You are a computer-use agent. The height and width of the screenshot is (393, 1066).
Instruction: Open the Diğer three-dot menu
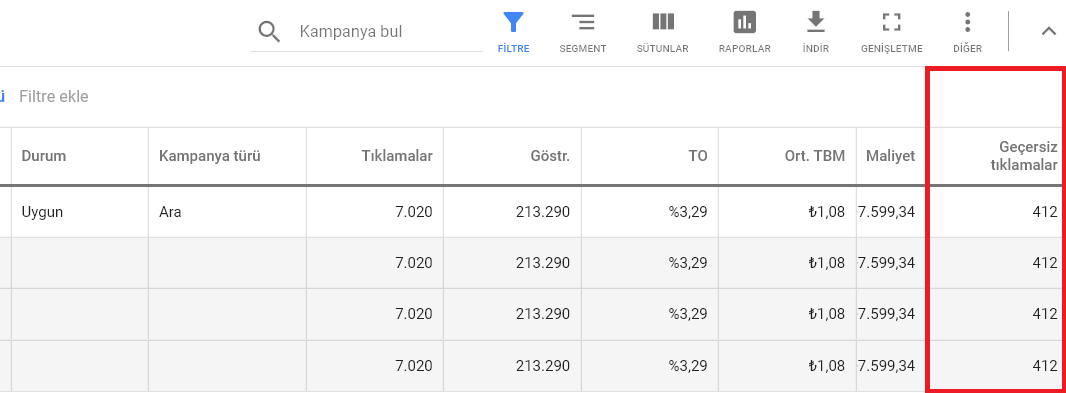pyautogui.click(x=967, y=22)
